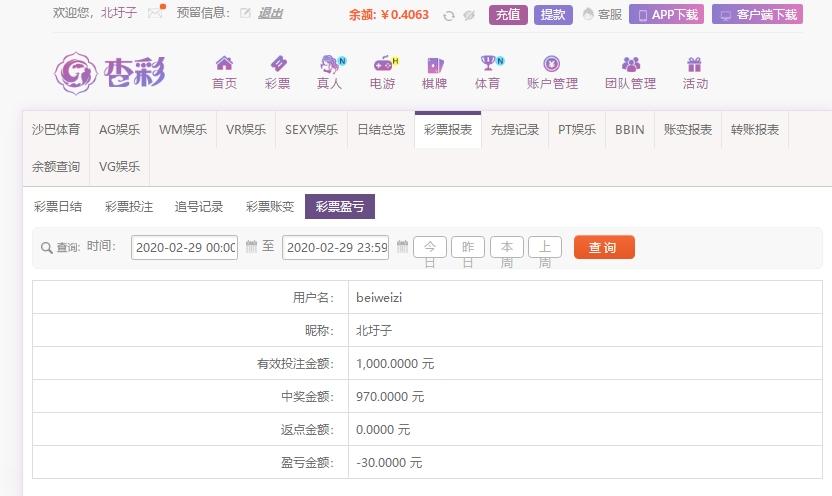Select the 彩票盈亏 sub-tab
Viewport: 832px width, 496px height.
pyautogui.click(x=340, y=206)
